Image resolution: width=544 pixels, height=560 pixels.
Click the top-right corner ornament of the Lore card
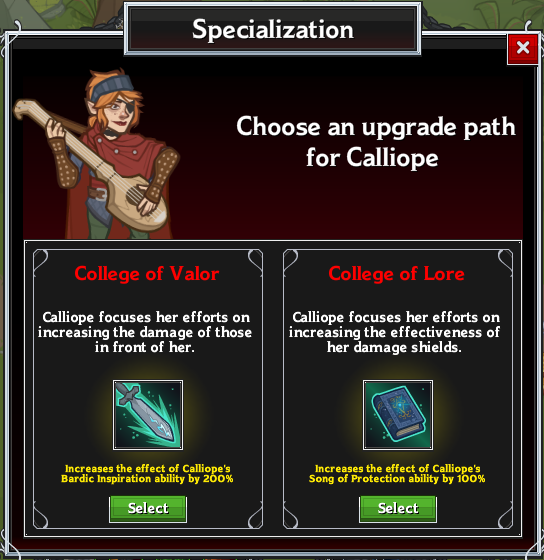coord(505,261)
